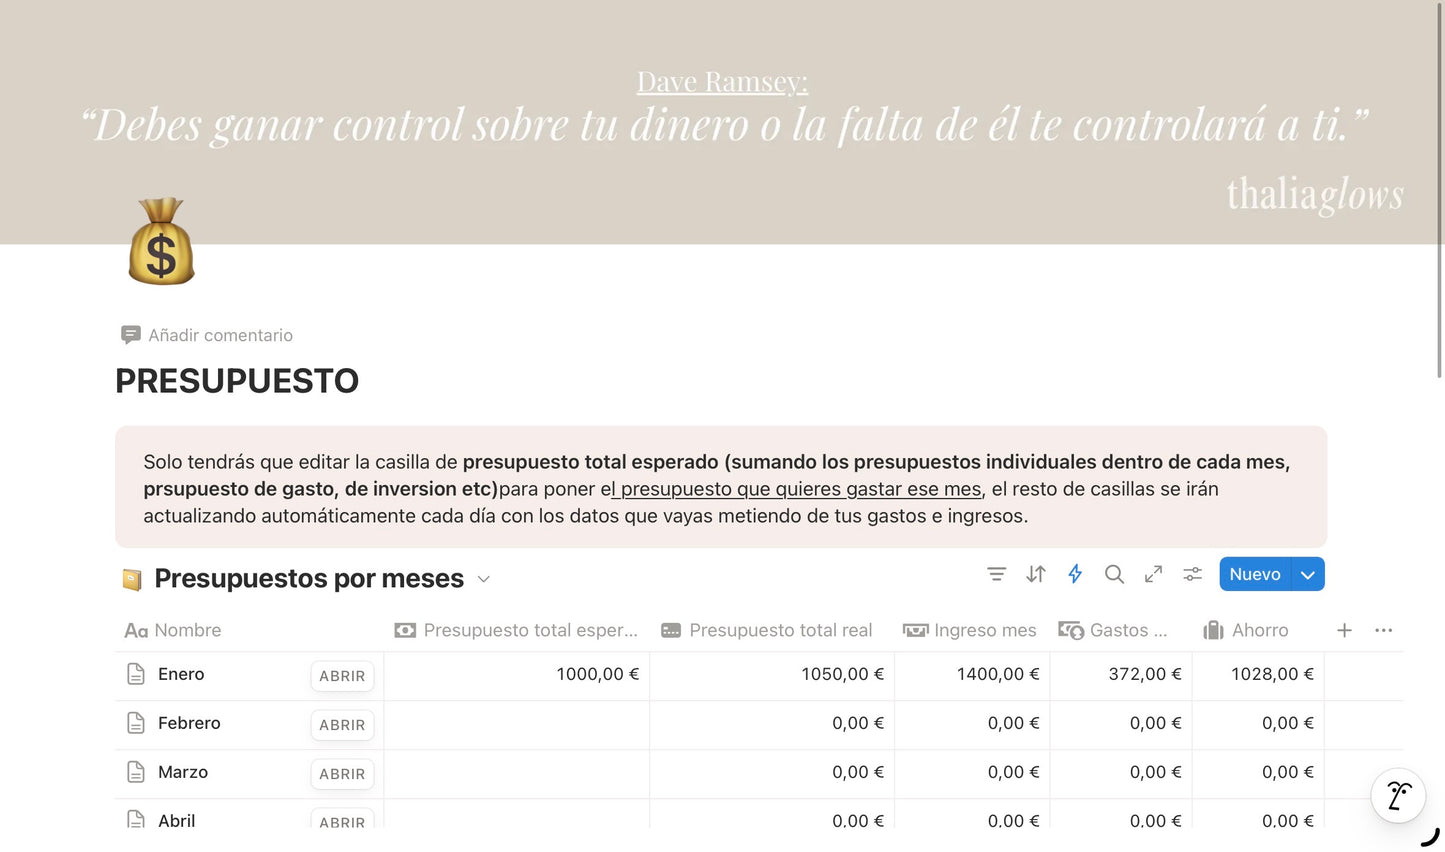Expand the Presupuestos por meses view chevron
The height and width of the screenshot is (852, 1445).
coord(483,579)
